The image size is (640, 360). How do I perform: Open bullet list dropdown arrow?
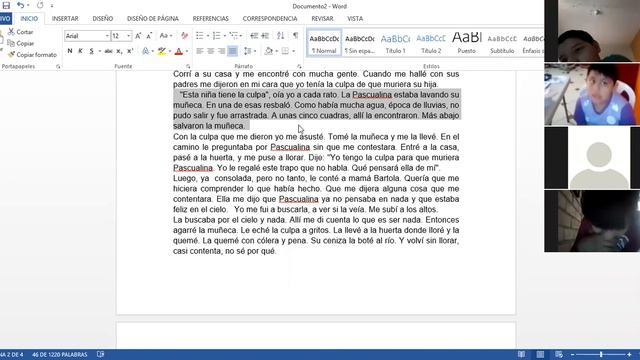coord(208,36)
